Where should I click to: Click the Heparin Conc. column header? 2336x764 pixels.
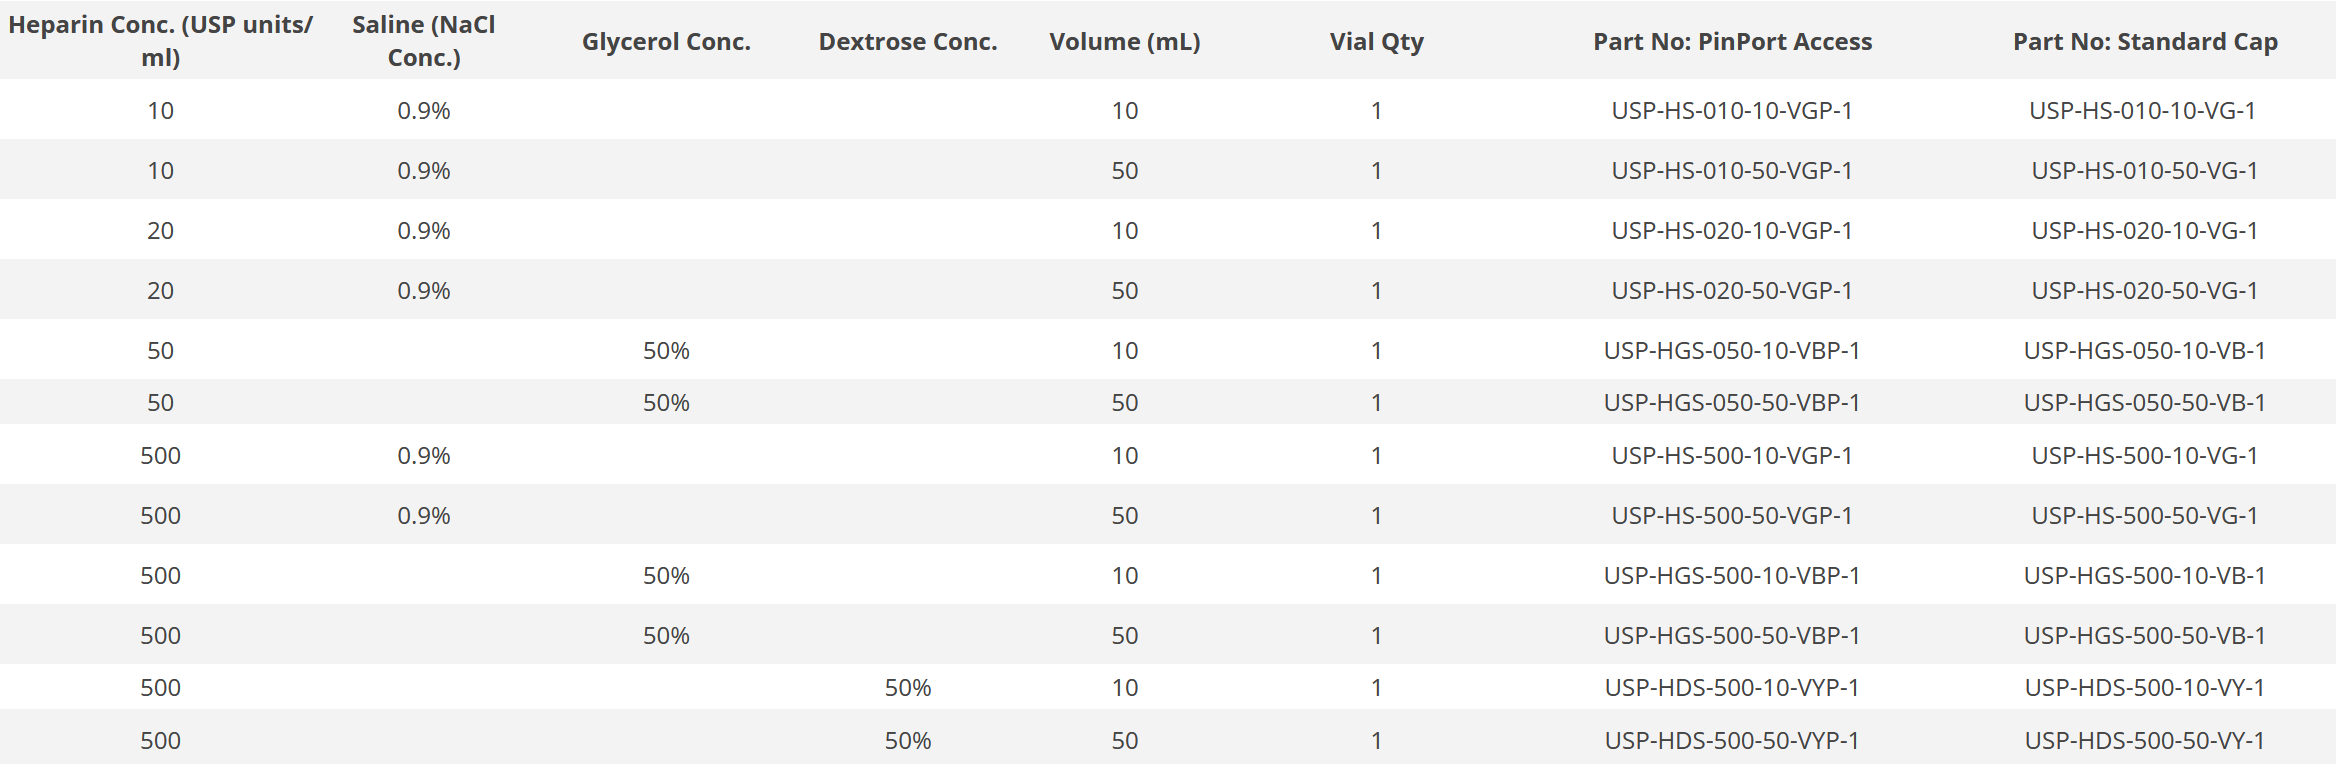coord(160,41)
